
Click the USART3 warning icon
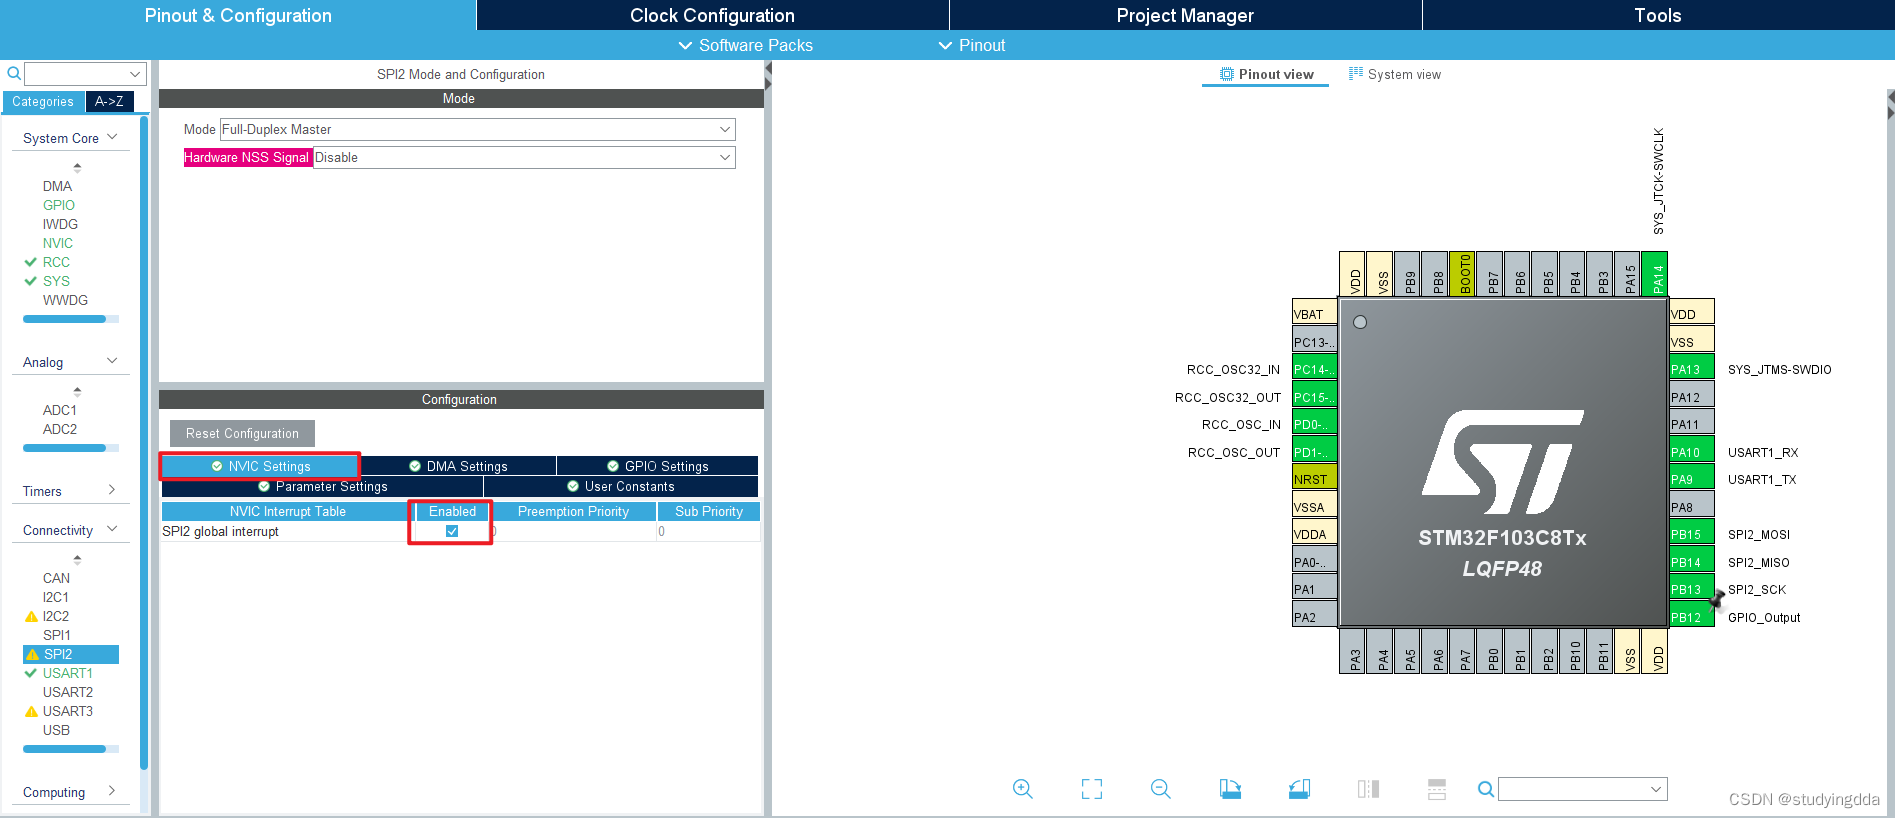pyautogui.click(x=31, y=712)
